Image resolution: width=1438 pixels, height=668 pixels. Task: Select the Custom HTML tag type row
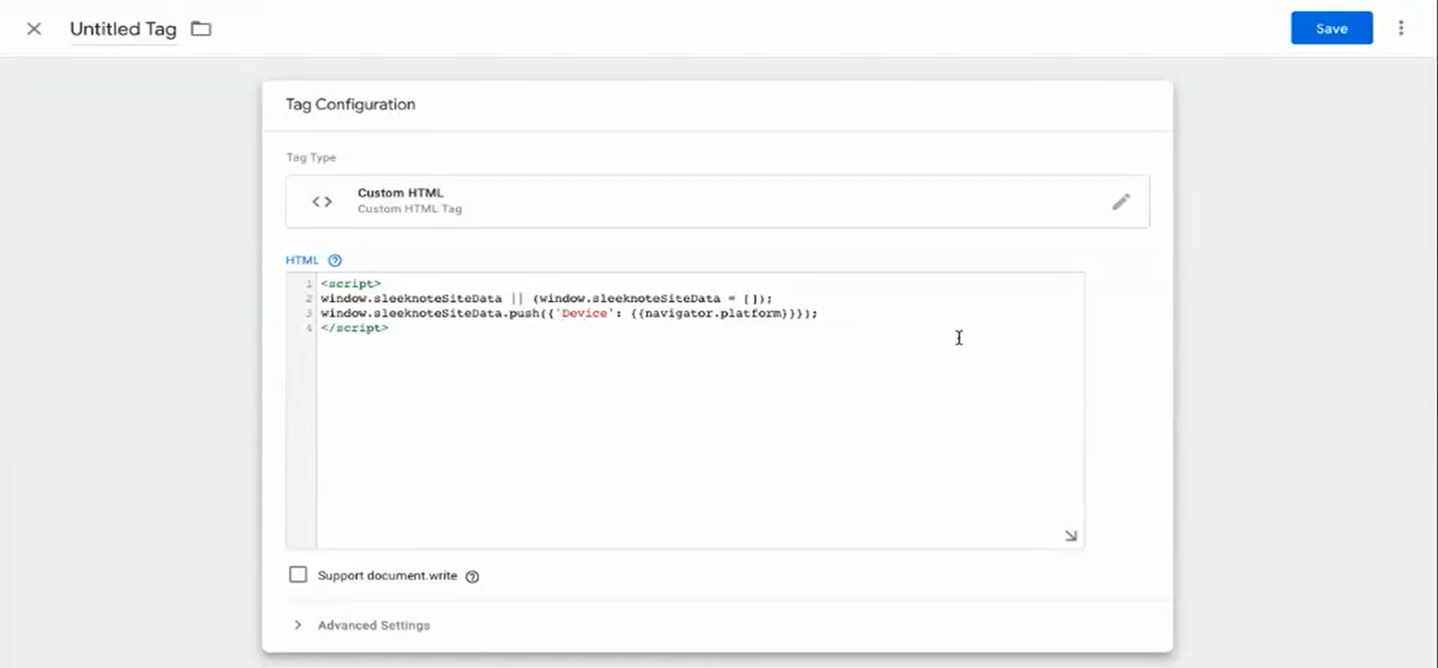(x=717, y=202)
